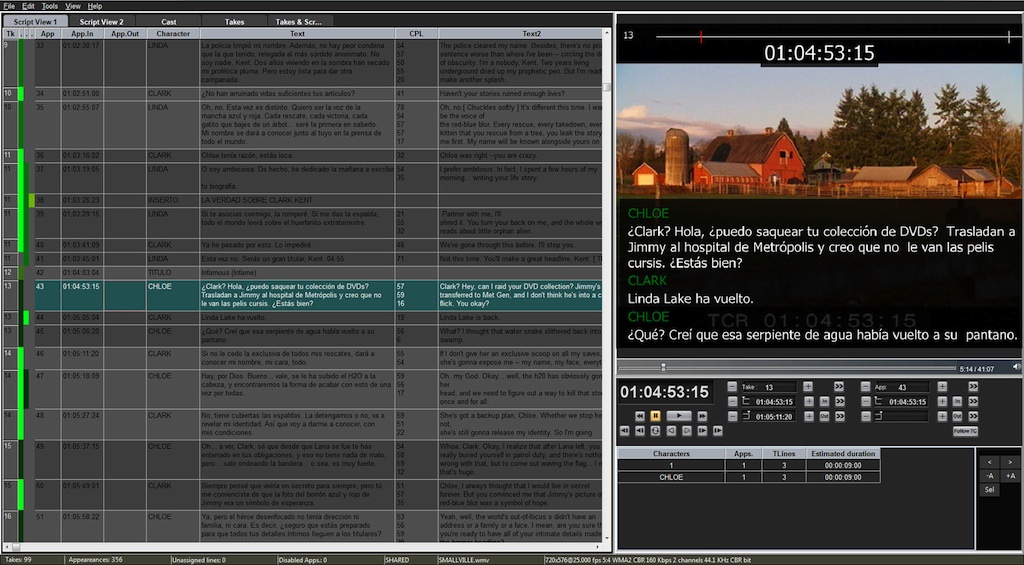Click the -A button
Image resolution: width=1024 pixels, height=565 pixels.
coord(990,476)
